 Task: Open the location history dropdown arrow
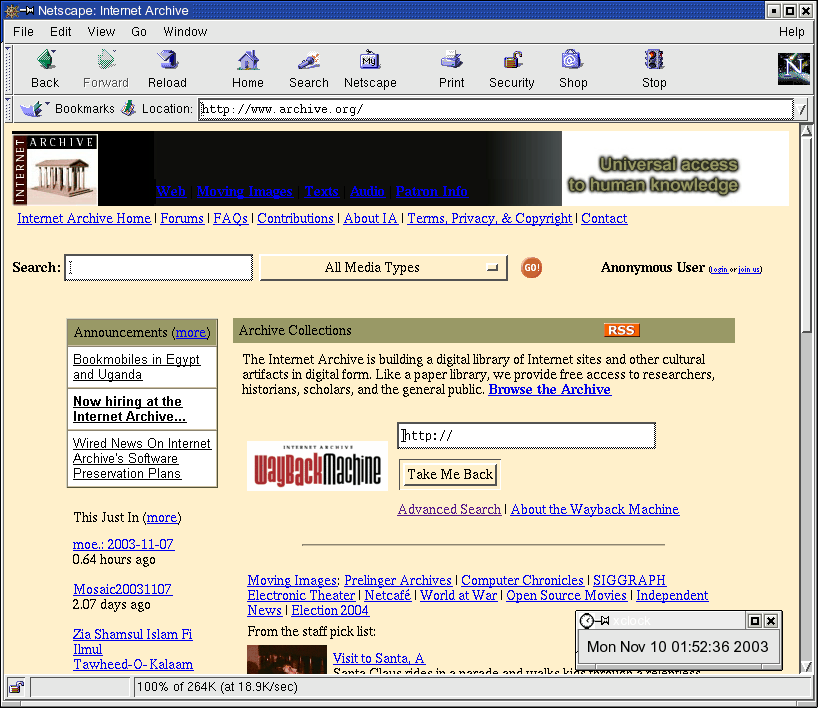(x=802, y=109)
